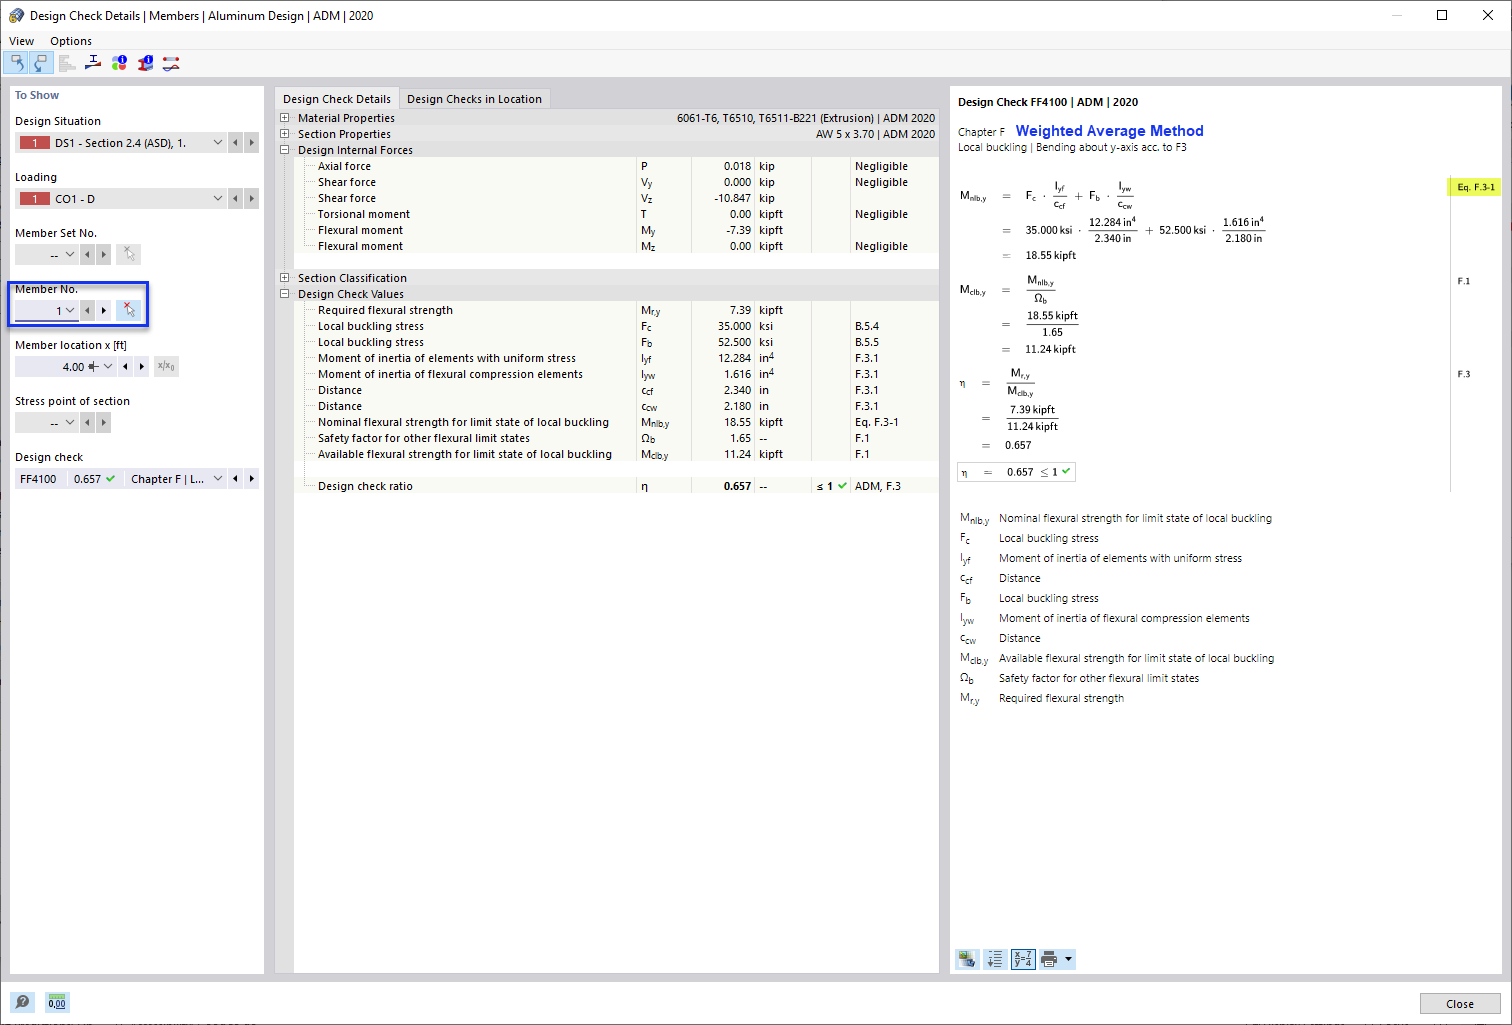
Task: Toggle values display with x/y=7/4 icon
Action: [1023, 958]
